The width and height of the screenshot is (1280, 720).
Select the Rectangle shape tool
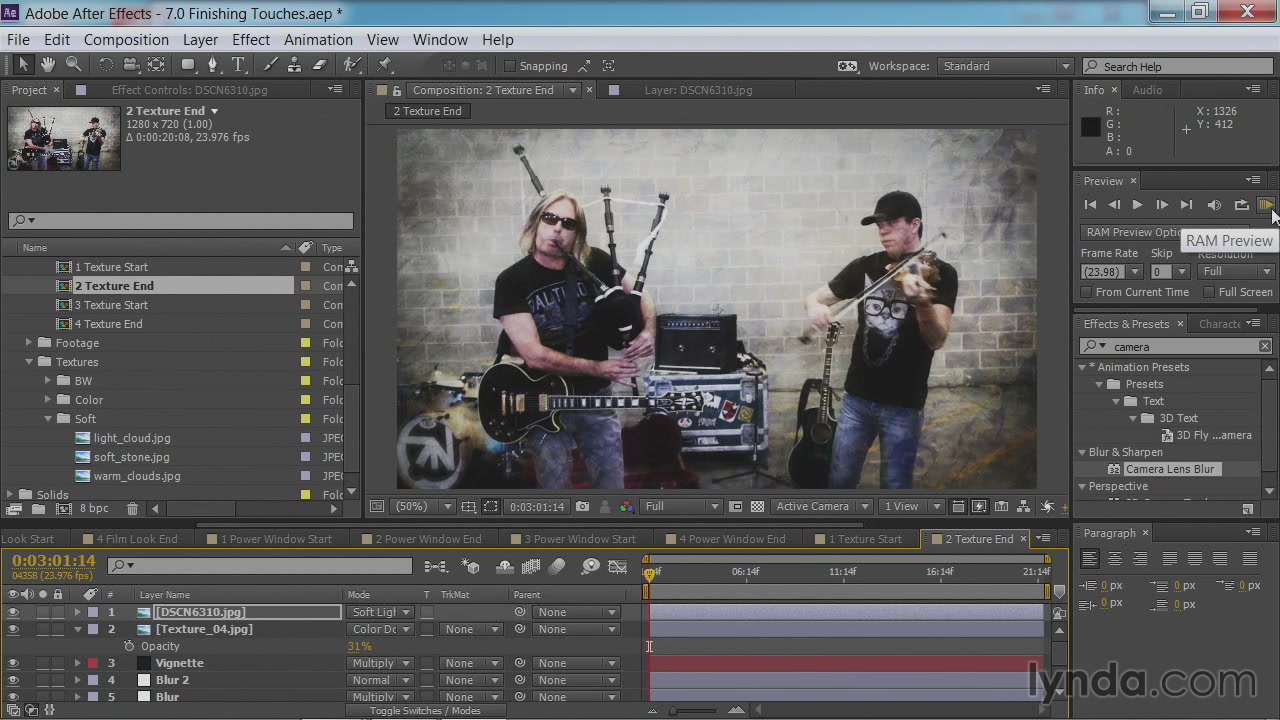click(x=188, y=65)
